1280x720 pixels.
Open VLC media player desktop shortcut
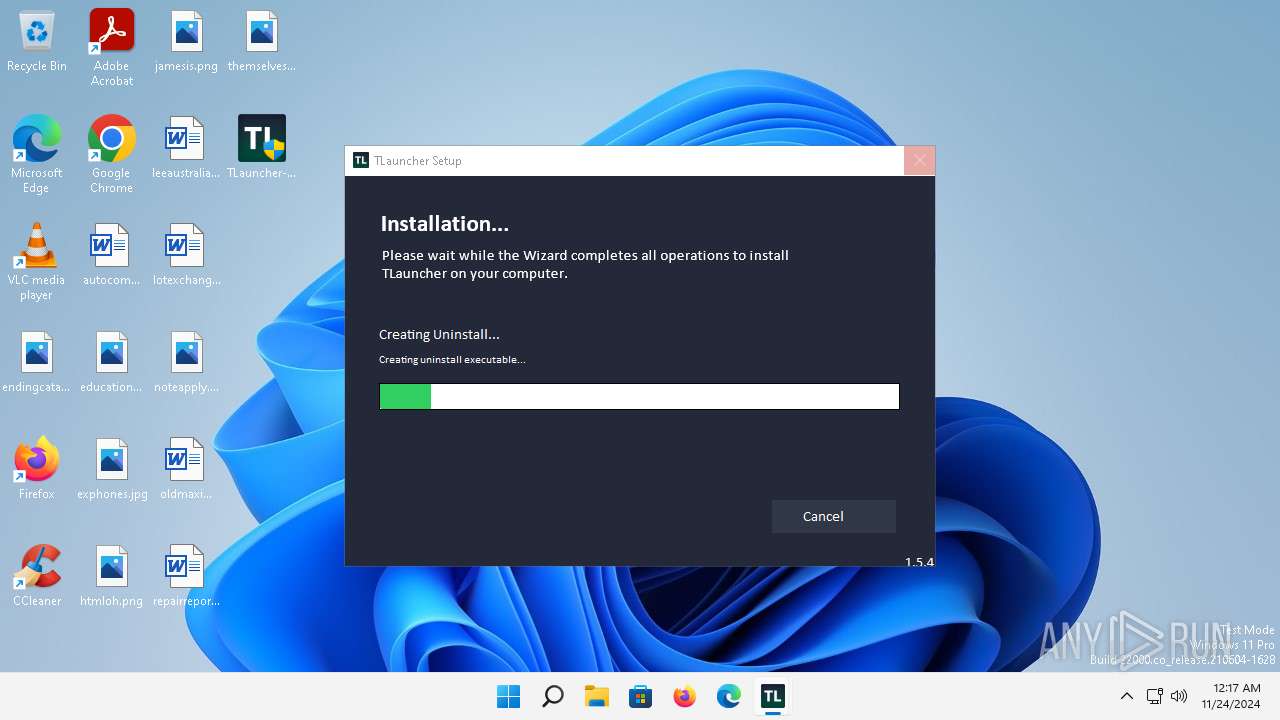coord(37,261)
